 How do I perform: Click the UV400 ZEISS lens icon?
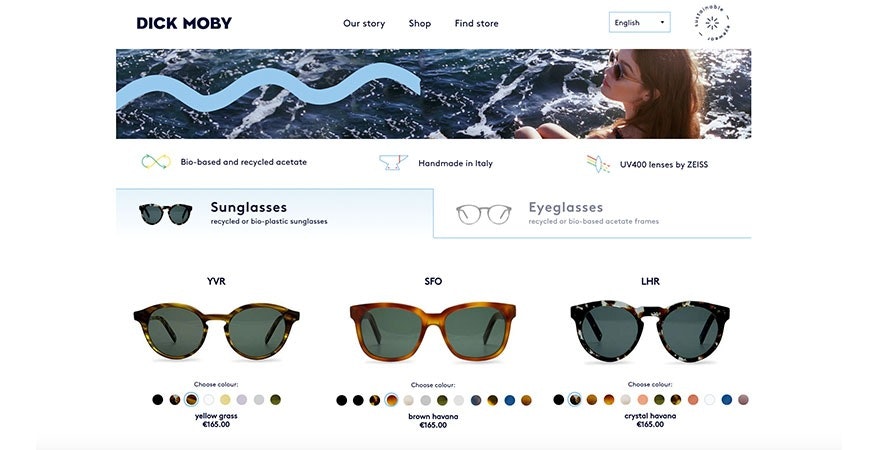click(x=598, y=164)
